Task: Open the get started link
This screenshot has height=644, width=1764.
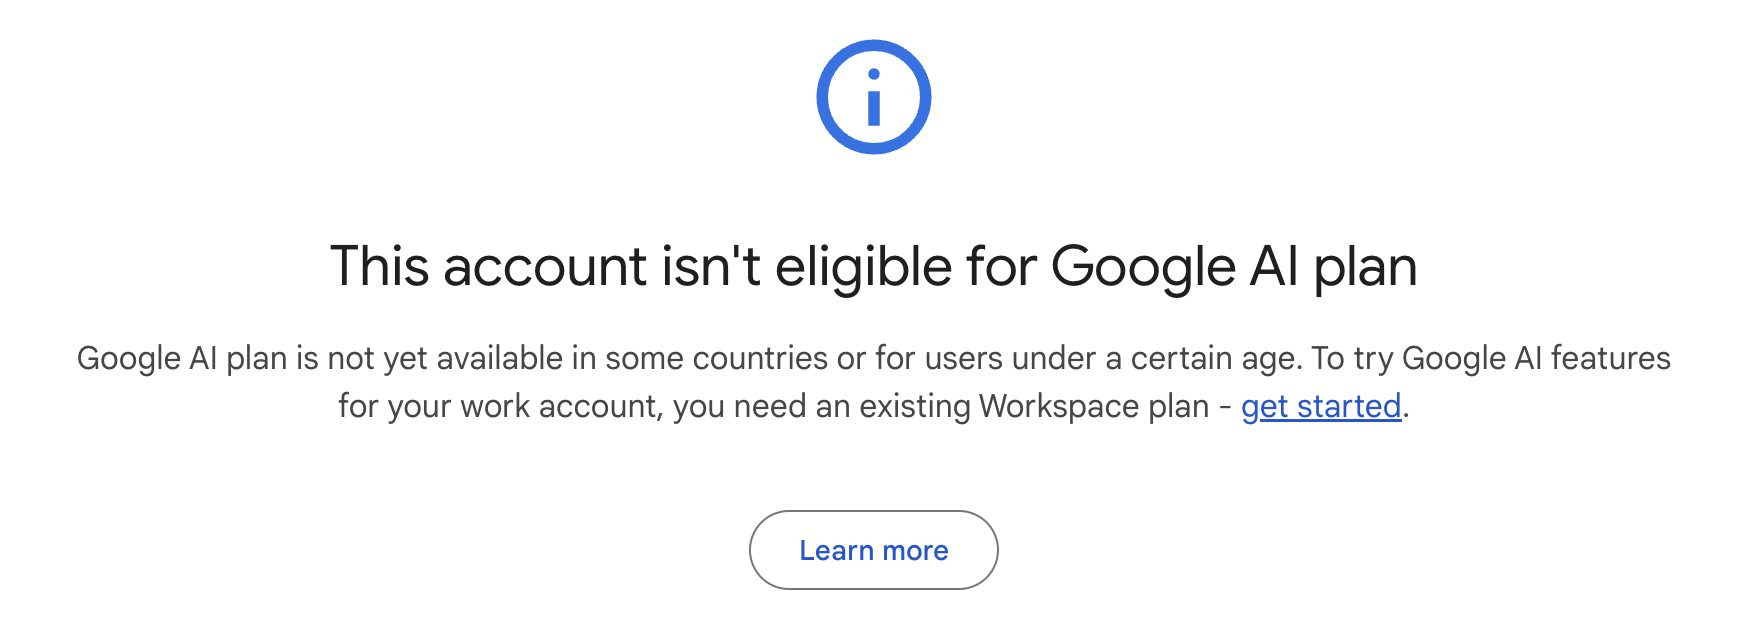Action: point(1320,407)
